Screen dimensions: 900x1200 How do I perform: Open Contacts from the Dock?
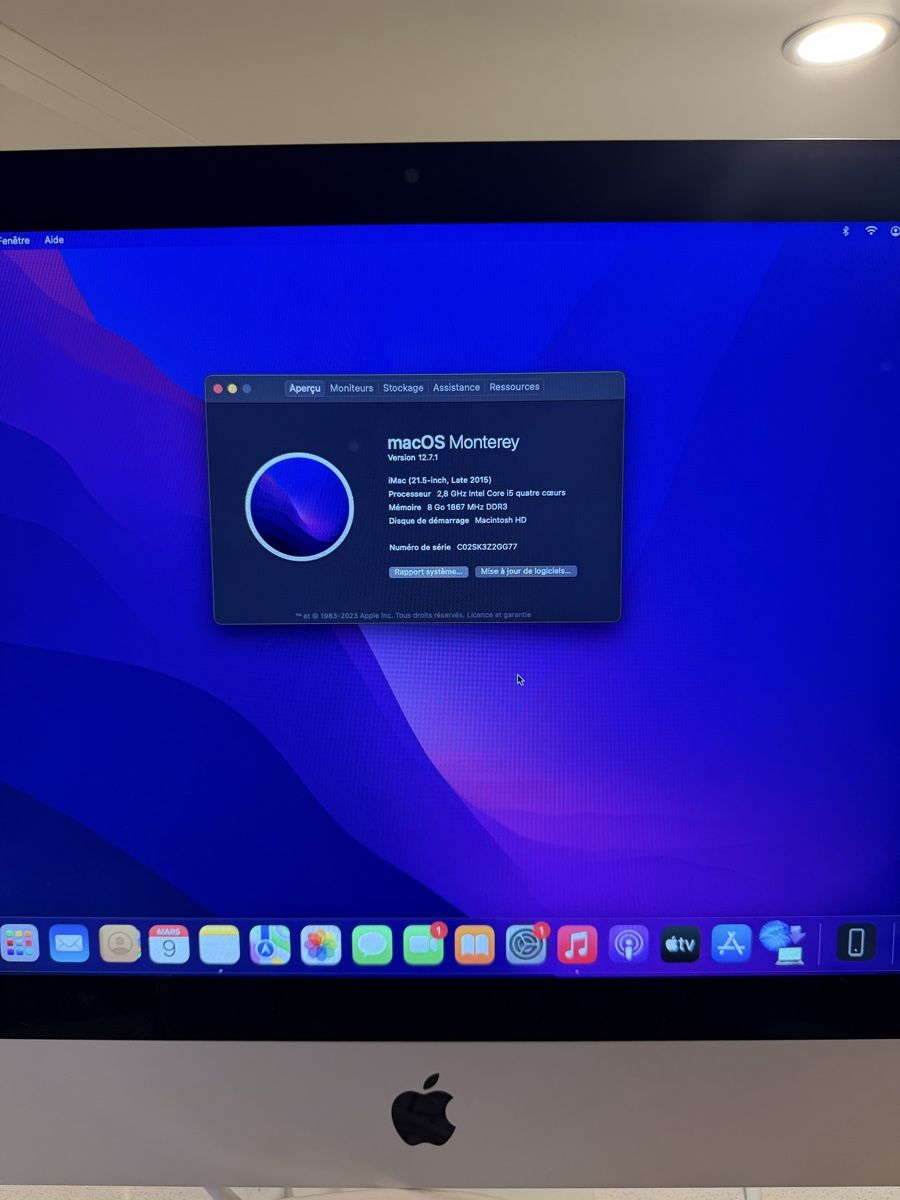pos(120,943)
